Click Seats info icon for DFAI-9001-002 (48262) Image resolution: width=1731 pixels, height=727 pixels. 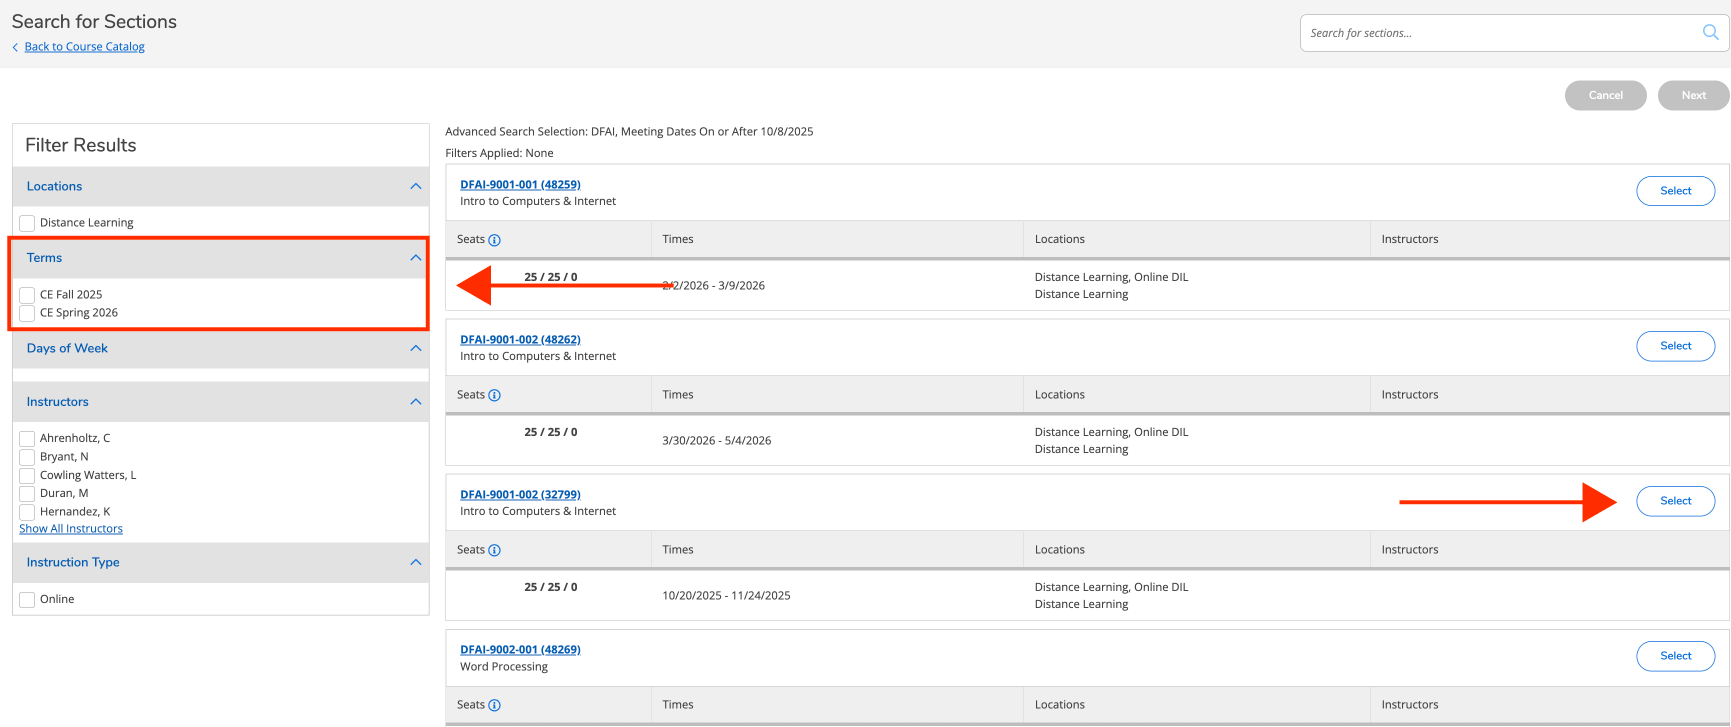pyautogui.click(x=494, y=395)
